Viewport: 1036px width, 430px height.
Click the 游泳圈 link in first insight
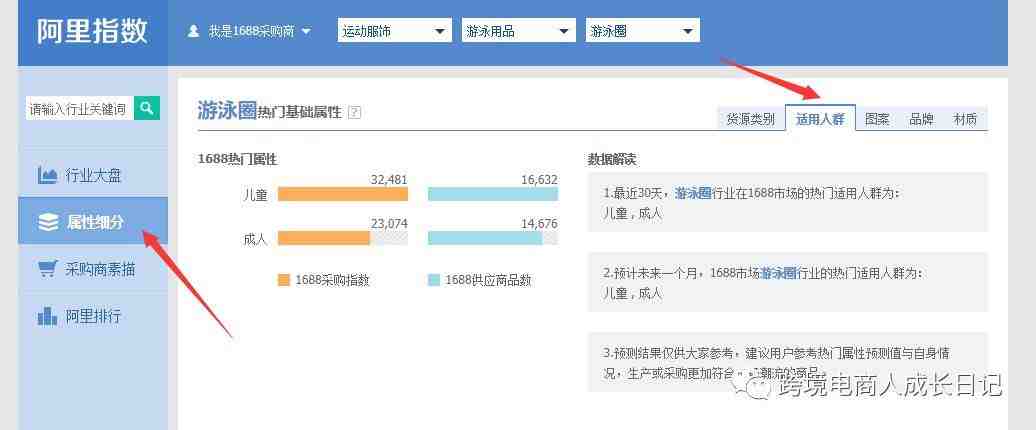[692, 194]
